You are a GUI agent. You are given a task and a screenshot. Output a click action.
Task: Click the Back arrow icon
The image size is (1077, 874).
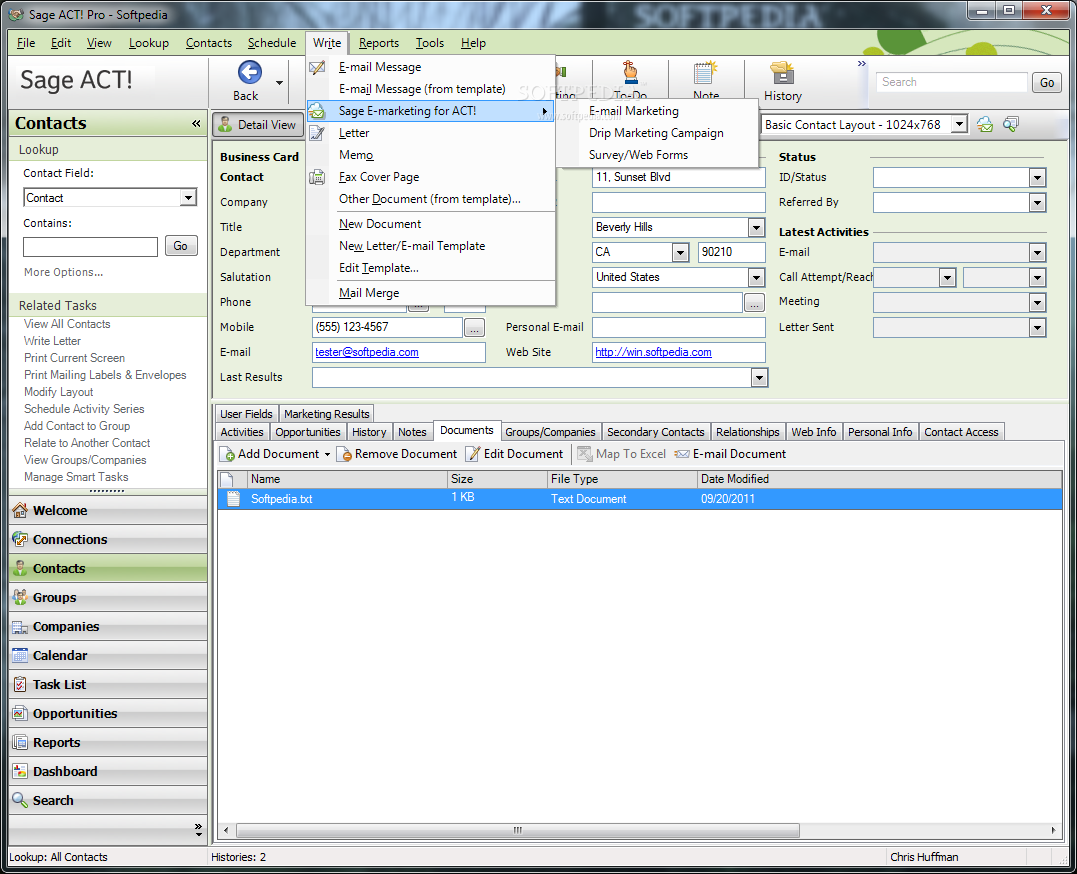[249, 72]
